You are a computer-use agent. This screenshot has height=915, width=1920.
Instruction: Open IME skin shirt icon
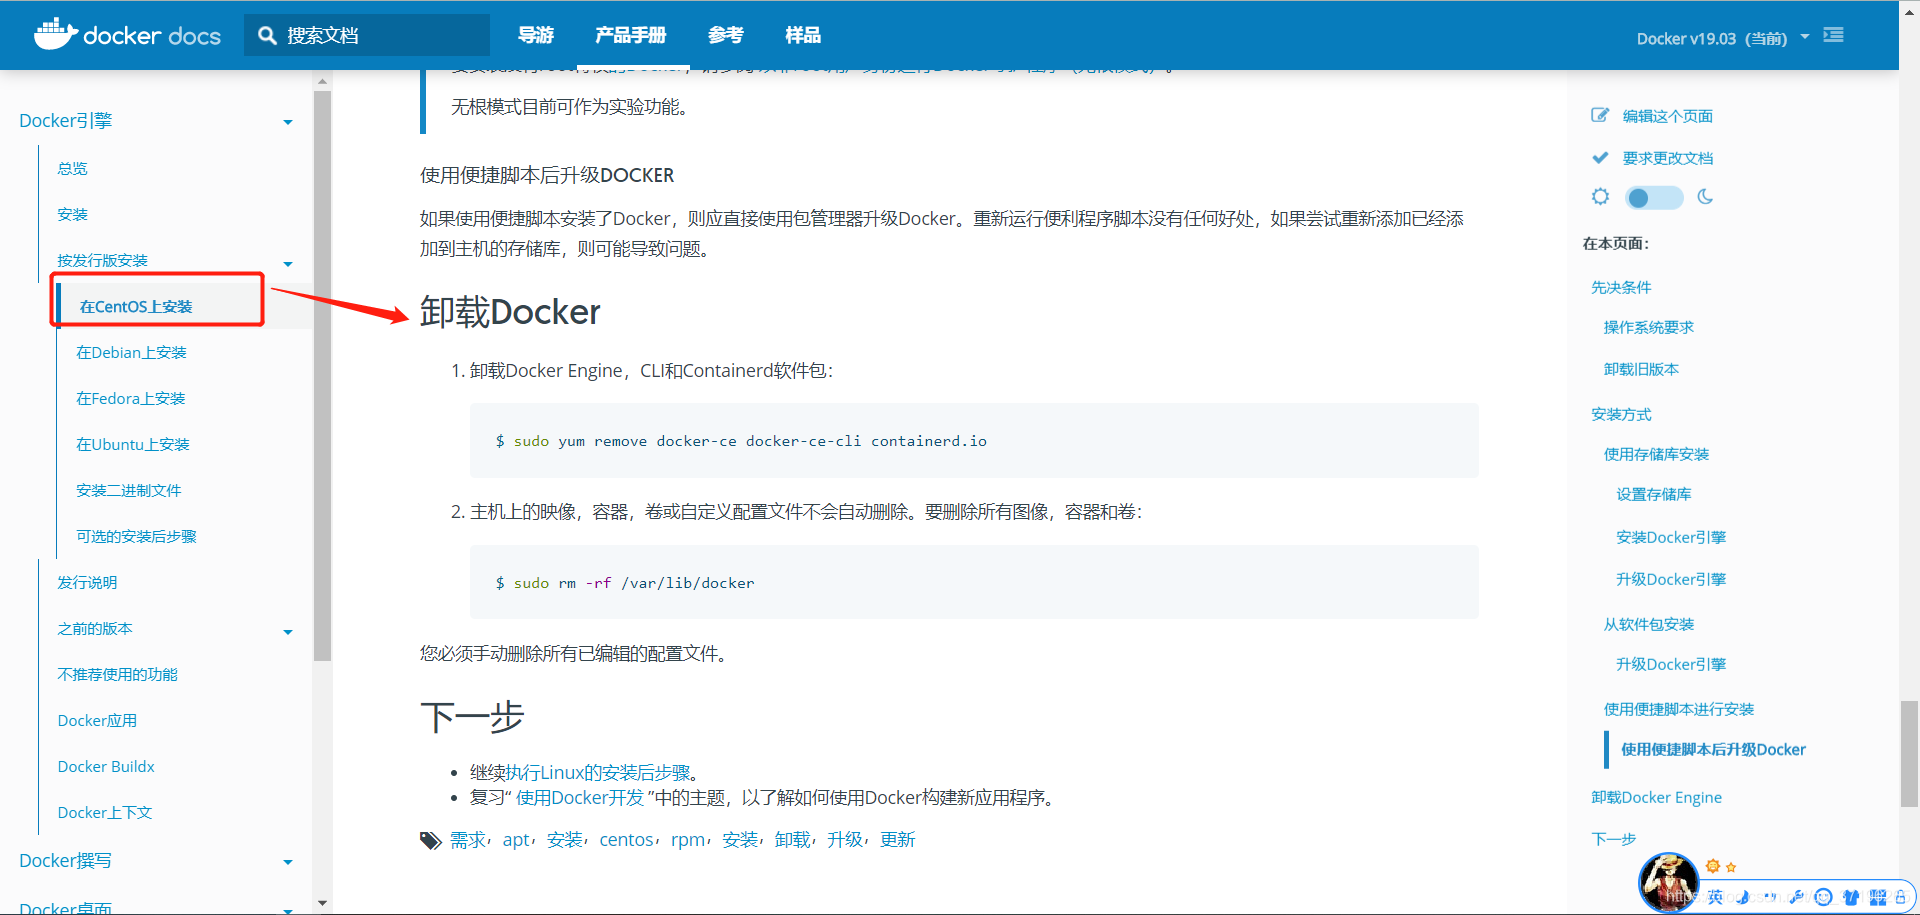[1851, 897]
